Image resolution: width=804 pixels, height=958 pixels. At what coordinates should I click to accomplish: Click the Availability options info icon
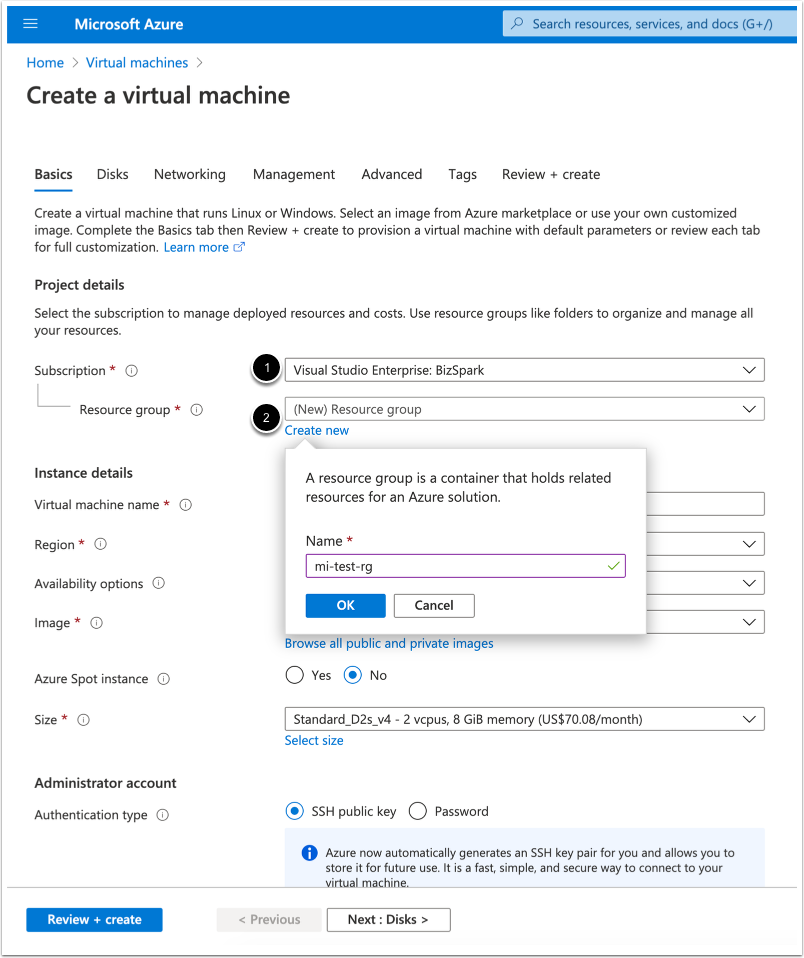pyautogui.click(x=158, y=584)
